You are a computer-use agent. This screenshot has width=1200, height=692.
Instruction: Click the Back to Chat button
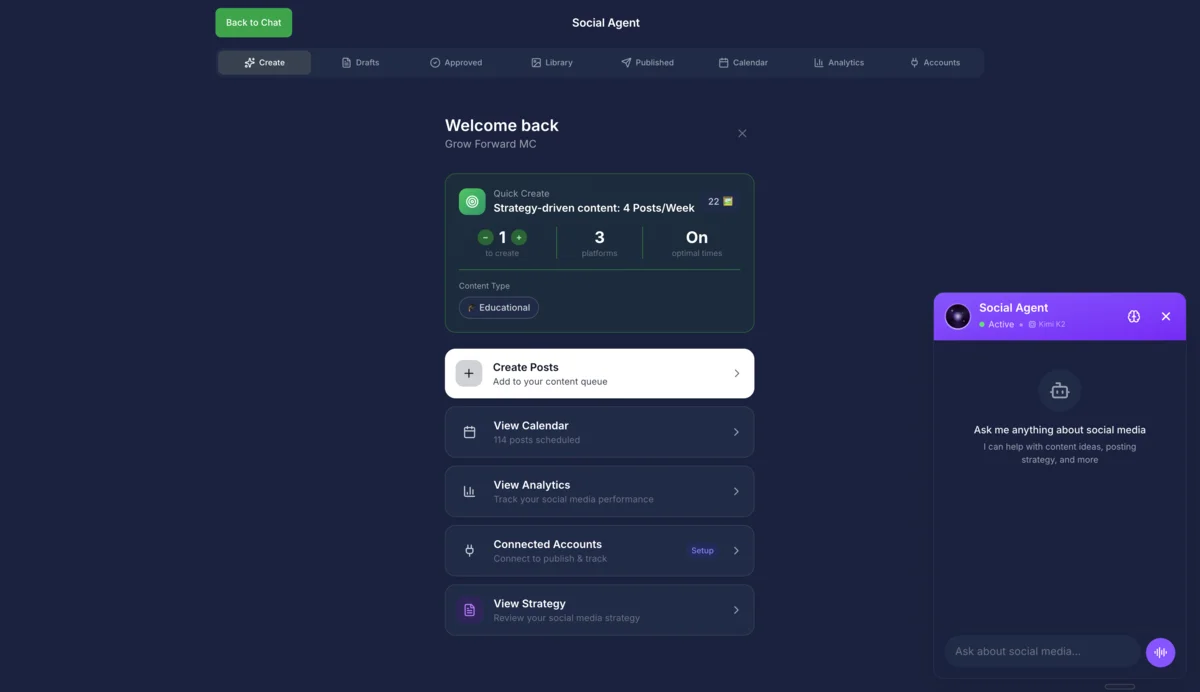pyautogui.click(x=254, y=23)
